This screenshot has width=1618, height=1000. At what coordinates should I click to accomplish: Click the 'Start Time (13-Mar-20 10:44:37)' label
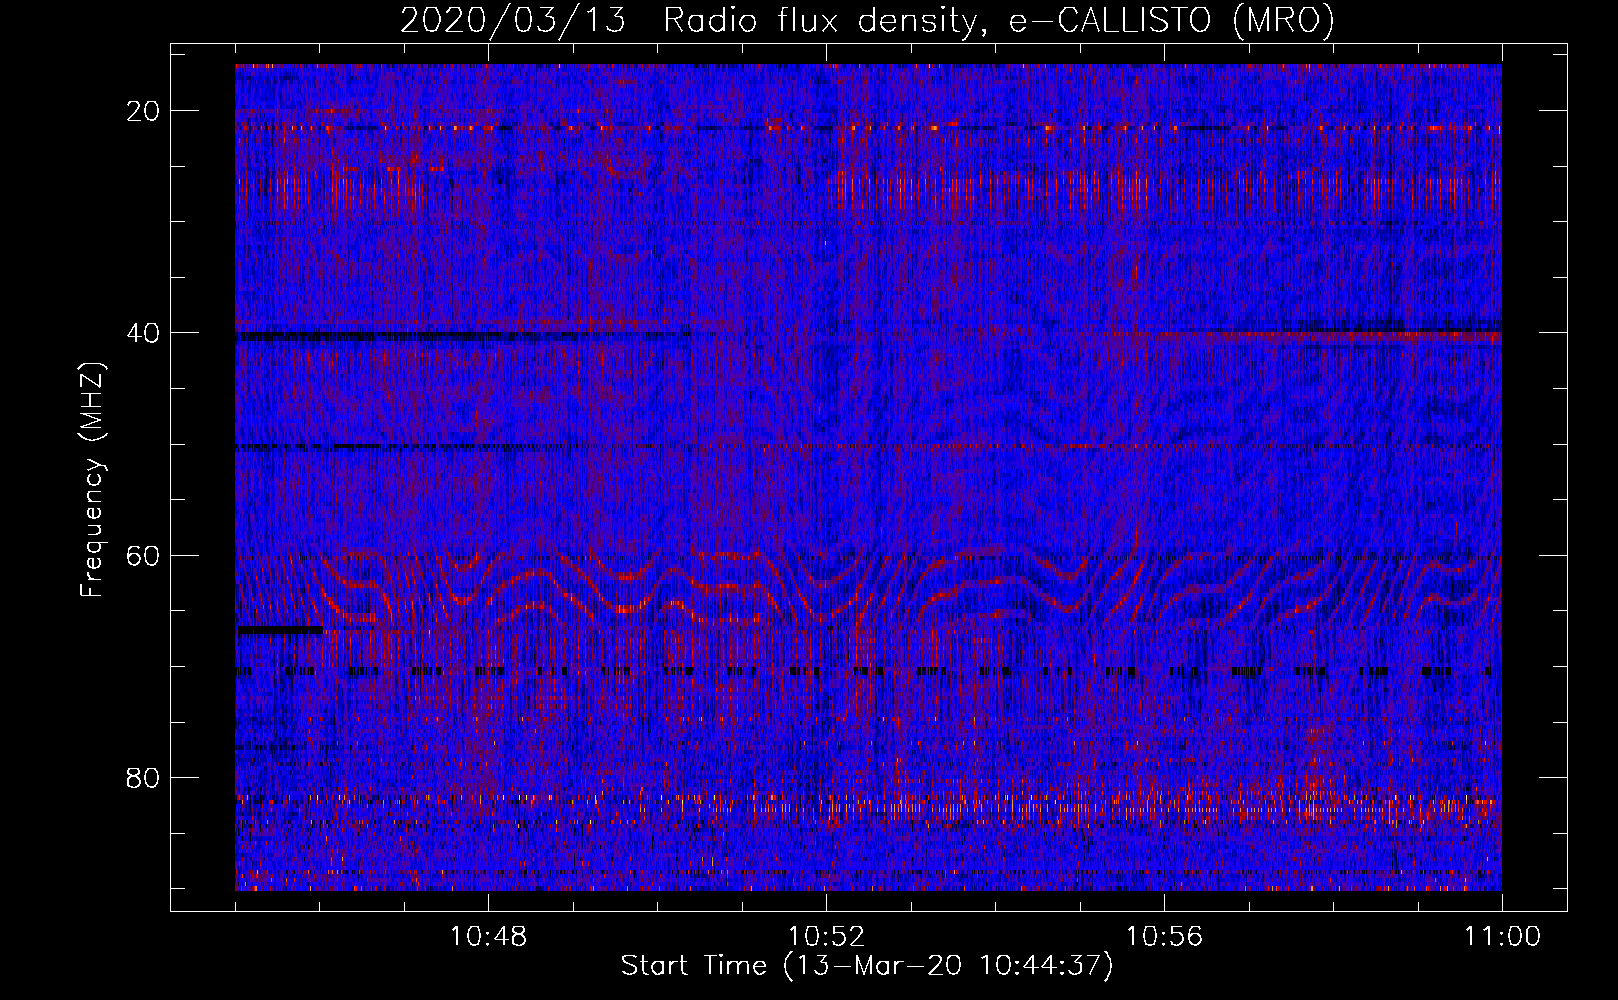coord(867,966)
